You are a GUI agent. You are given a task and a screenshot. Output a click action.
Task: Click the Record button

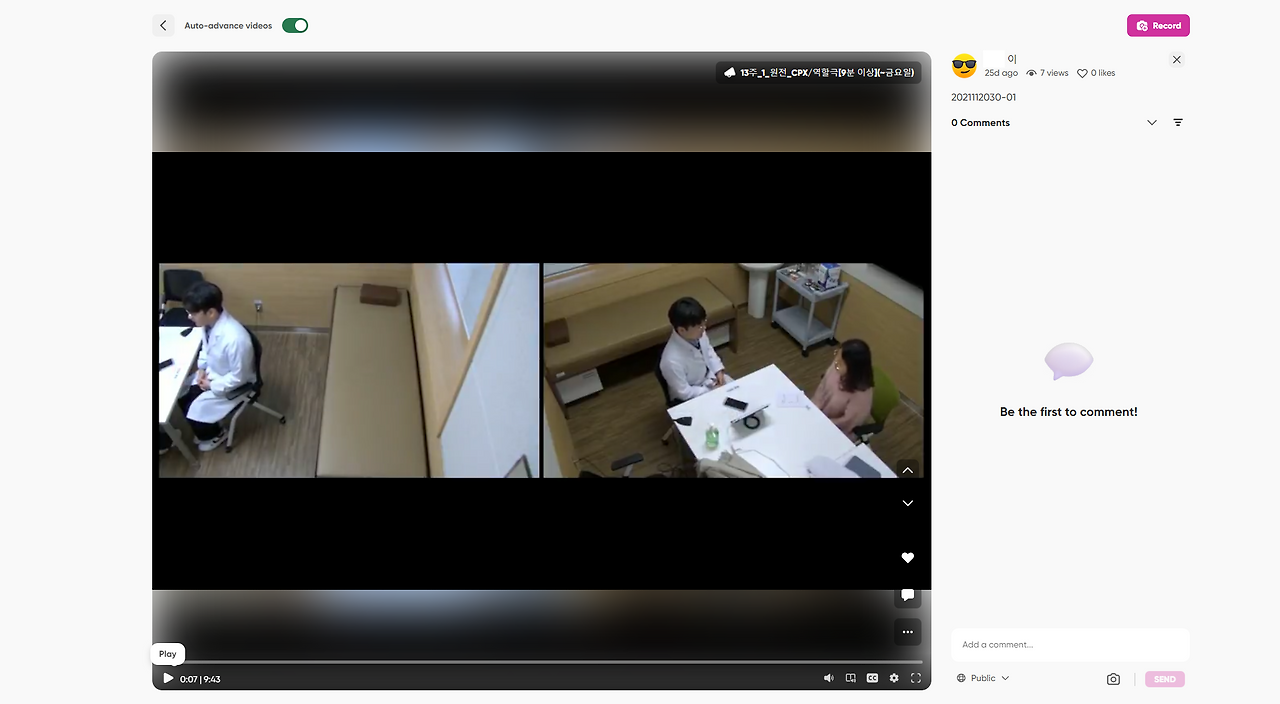(x=1158, y=25)
